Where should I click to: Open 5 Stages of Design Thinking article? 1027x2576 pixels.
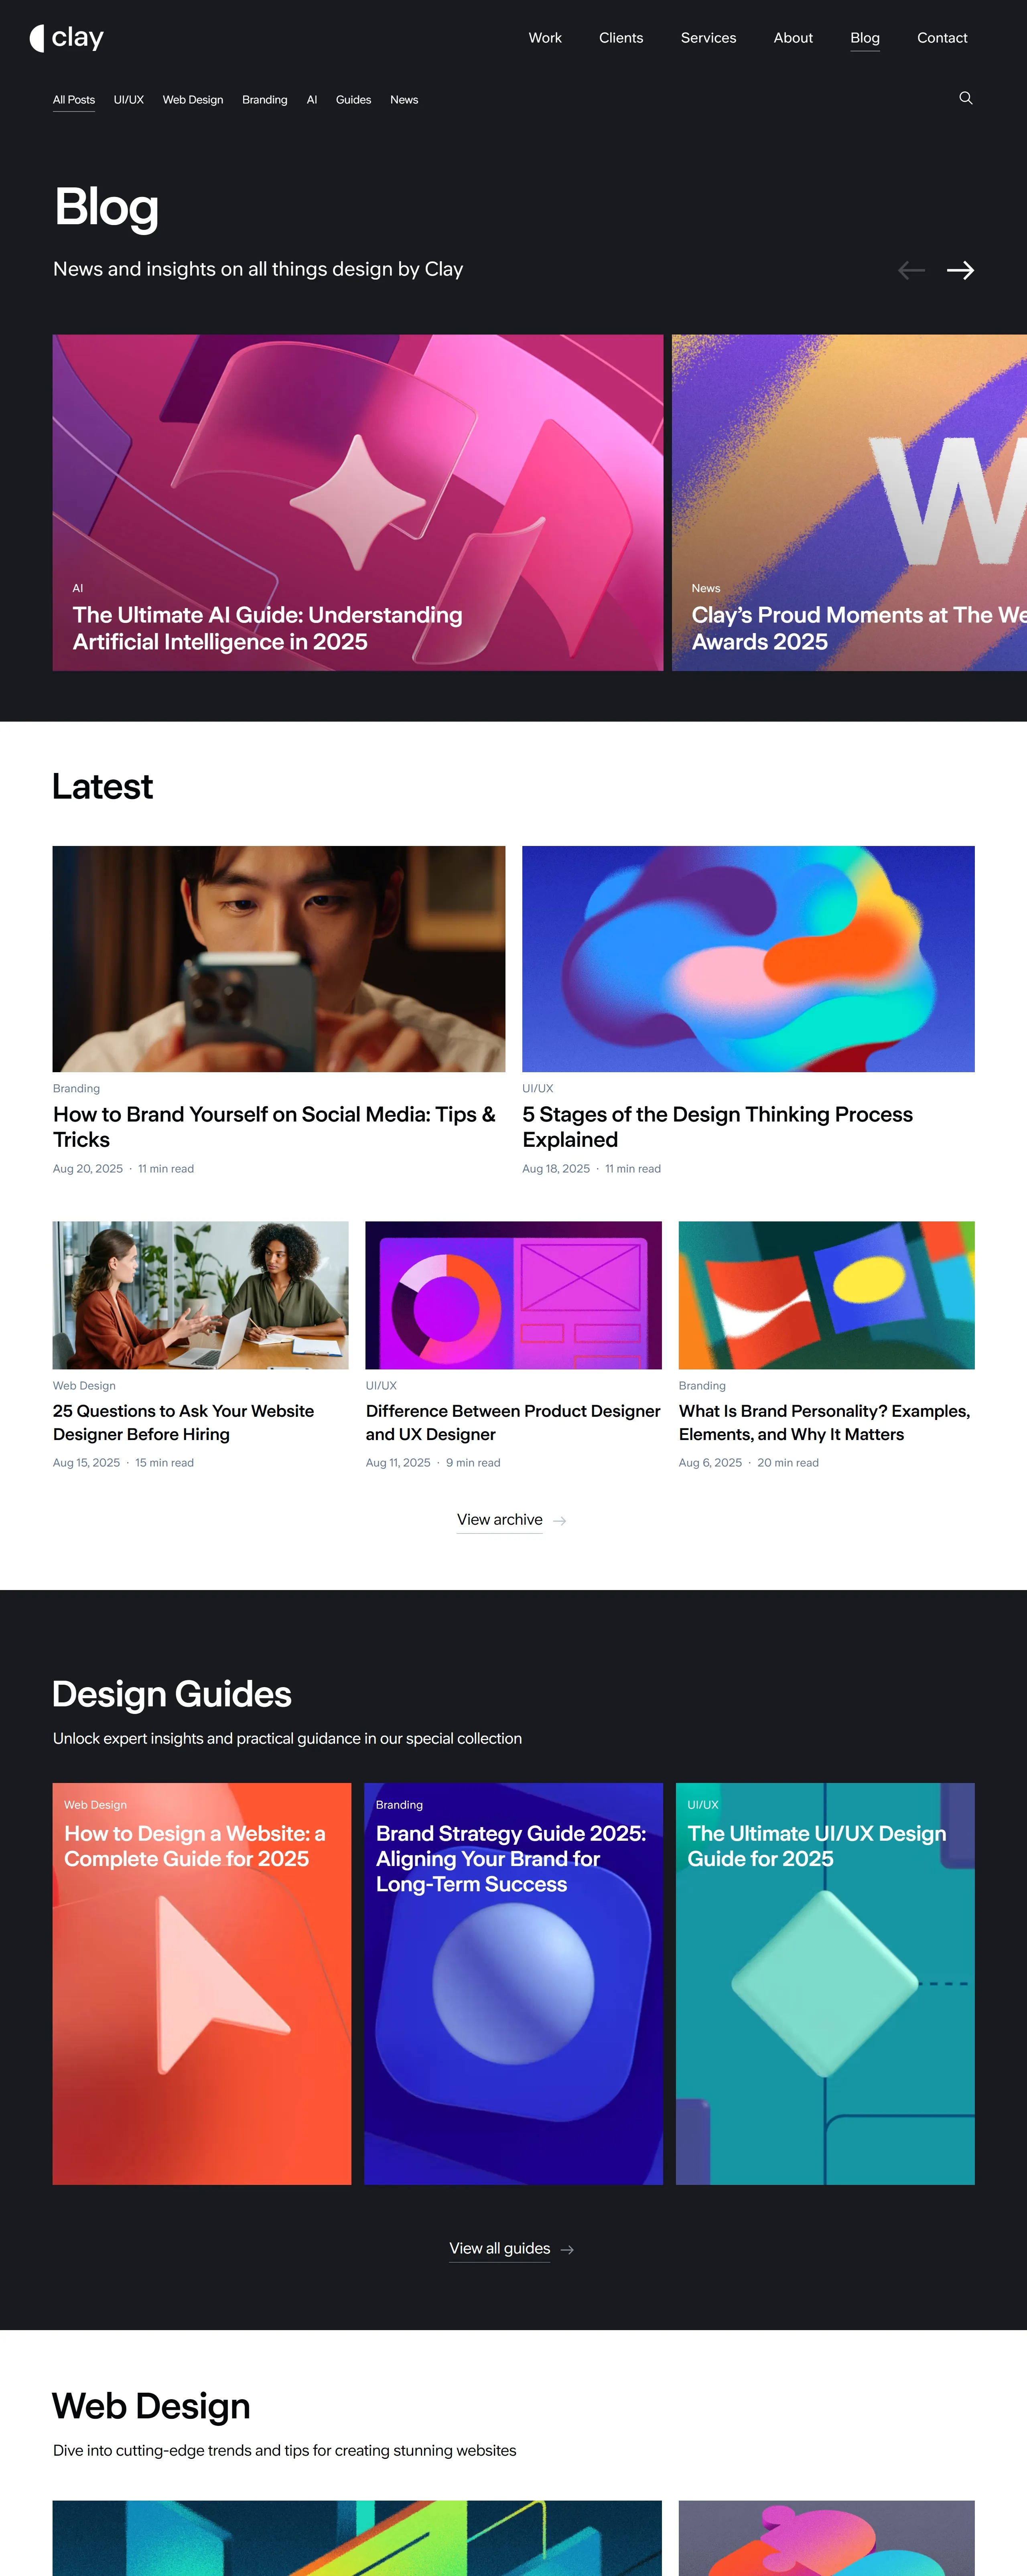(717, 1127)
